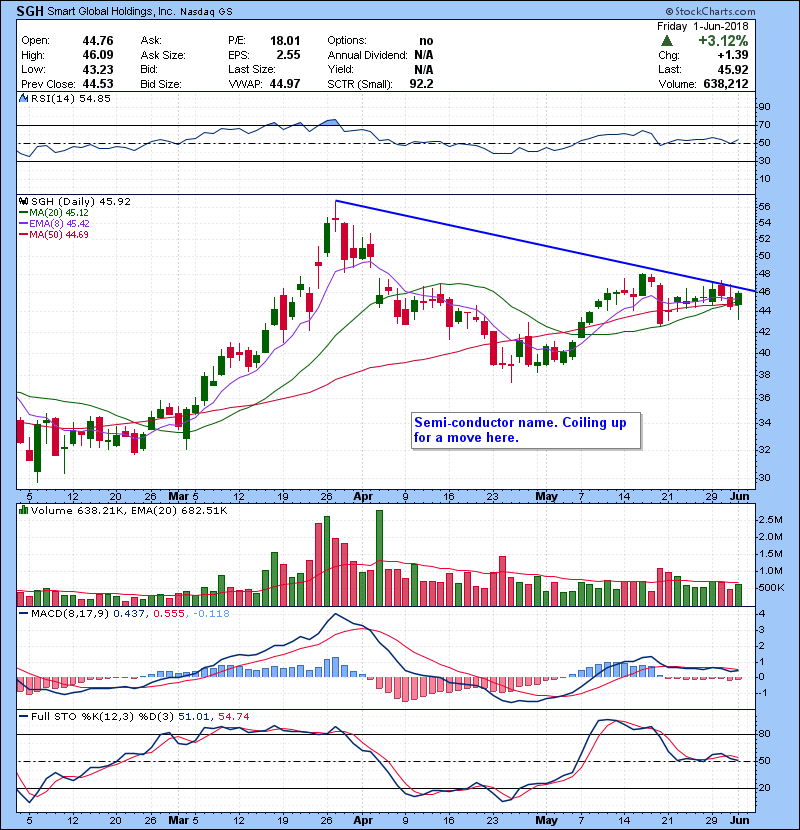Click the SGH (Daily) 45.92 legend label
The image size is (800, 830).
pos(80,201)
